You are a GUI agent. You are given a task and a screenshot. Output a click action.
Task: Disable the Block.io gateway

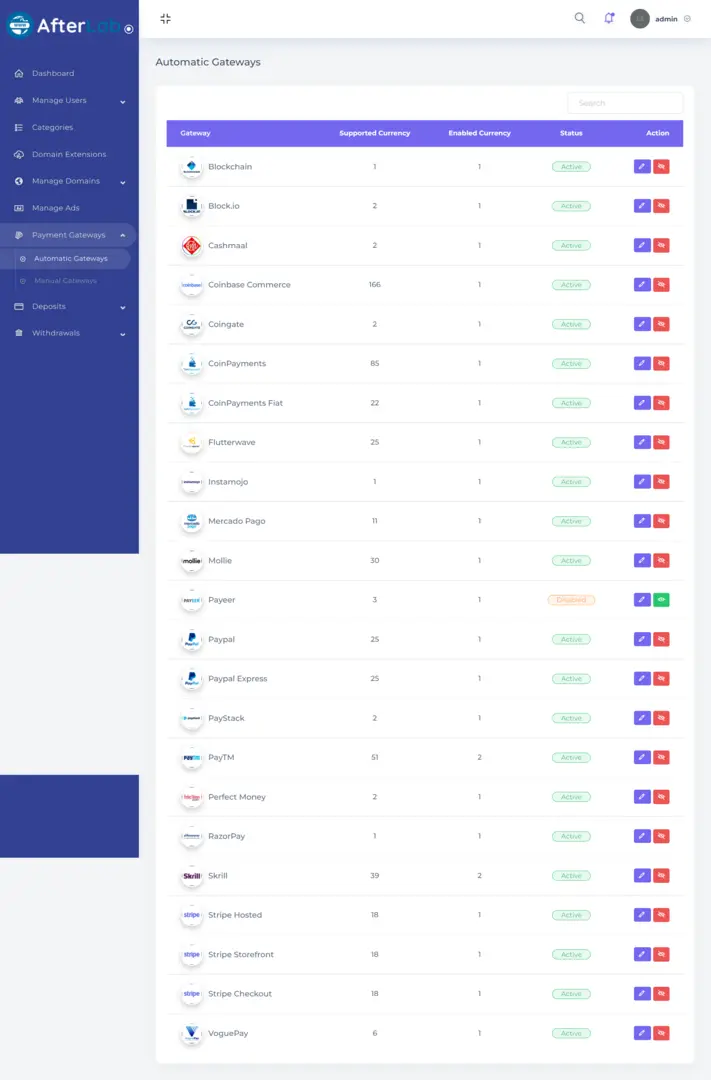tap(661, 206)
